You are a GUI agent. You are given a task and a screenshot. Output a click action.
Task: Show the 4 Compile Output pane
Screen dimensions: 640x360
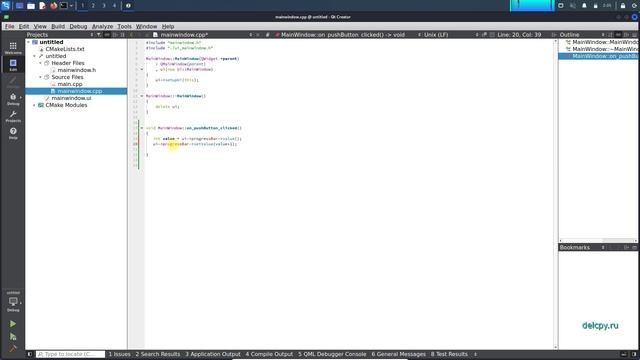pos(269,354)
